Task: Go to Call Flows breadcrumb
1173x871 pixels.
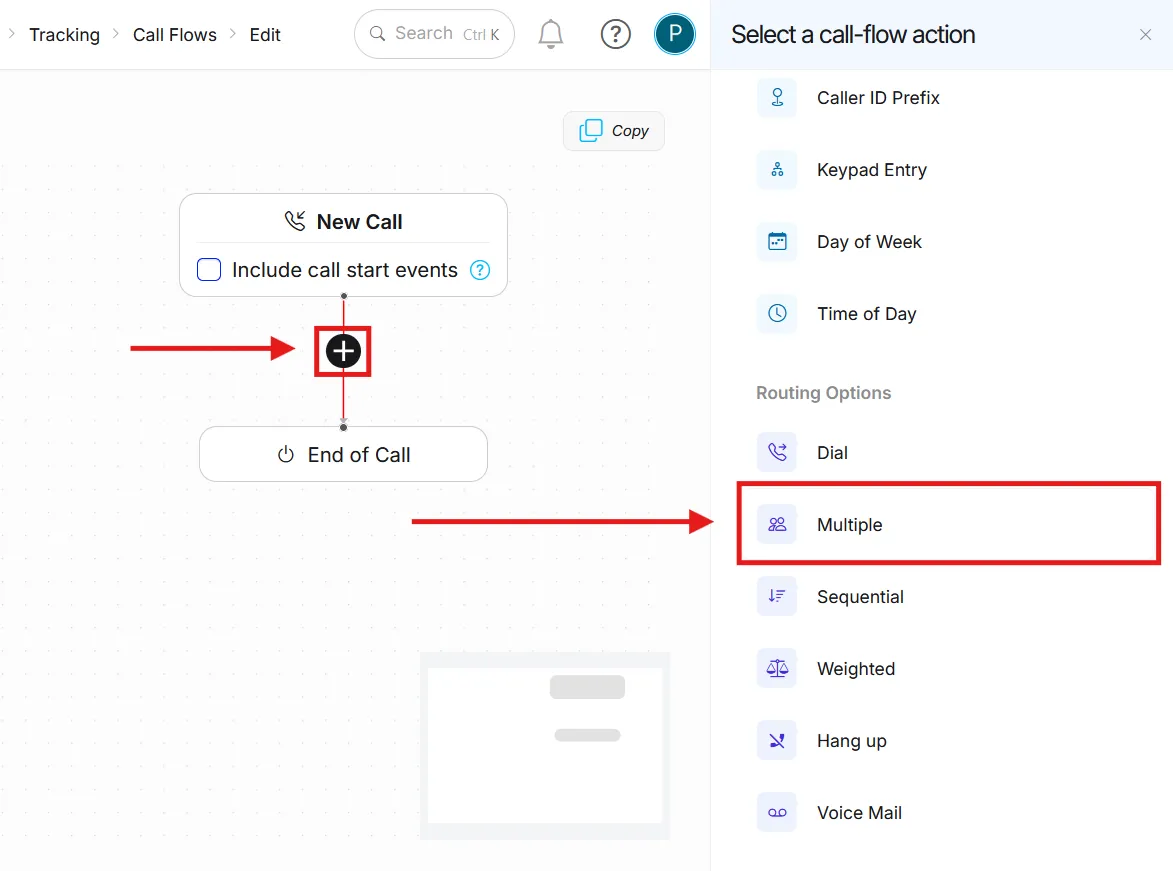Action: [174, 35]
